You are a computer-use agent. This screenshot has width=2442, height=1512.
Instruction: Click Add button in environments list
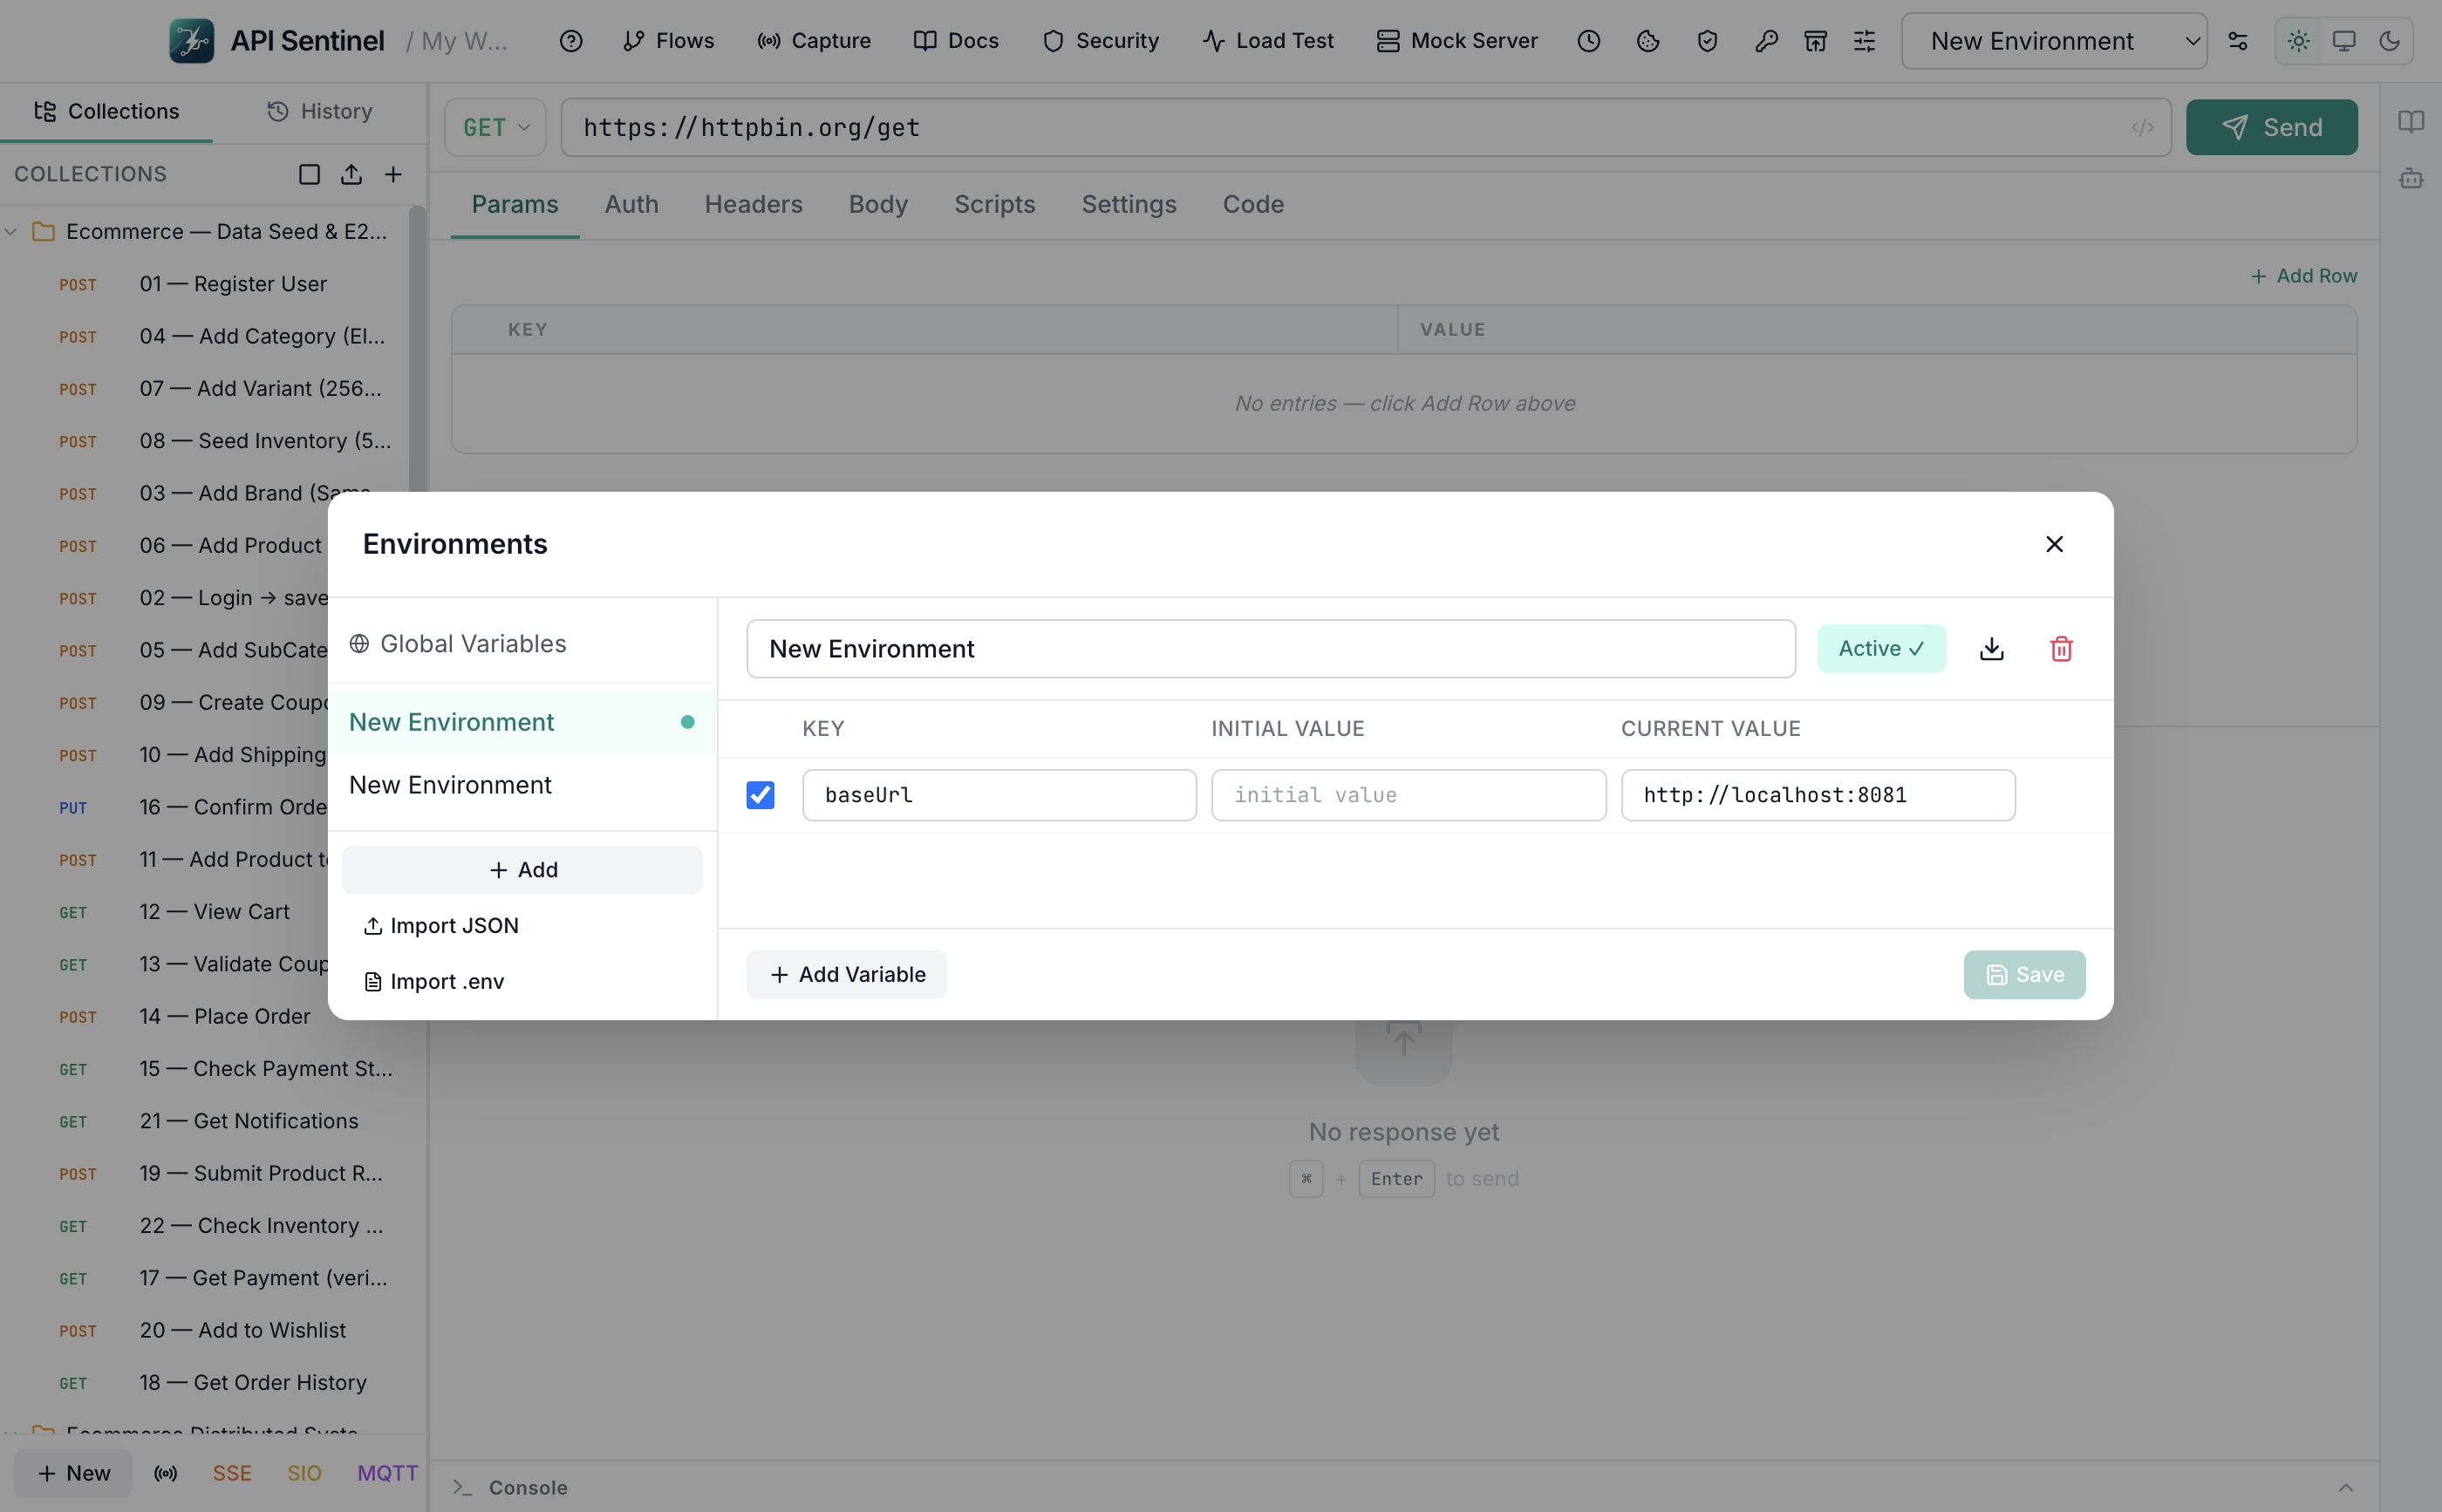522,870
